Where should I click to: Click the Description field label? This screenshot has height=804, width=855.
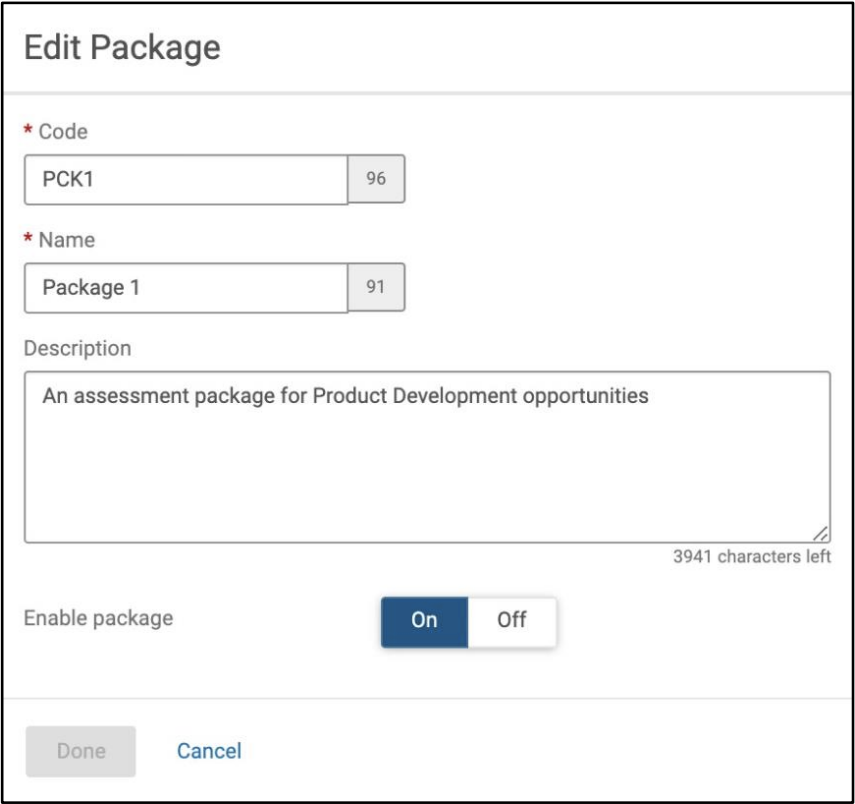[77, 348]
